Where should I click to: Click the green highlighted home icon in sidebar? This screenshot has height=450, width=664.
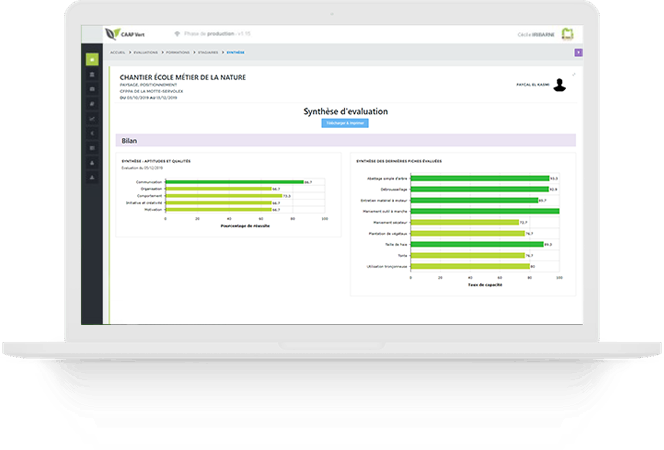[92, 60]
